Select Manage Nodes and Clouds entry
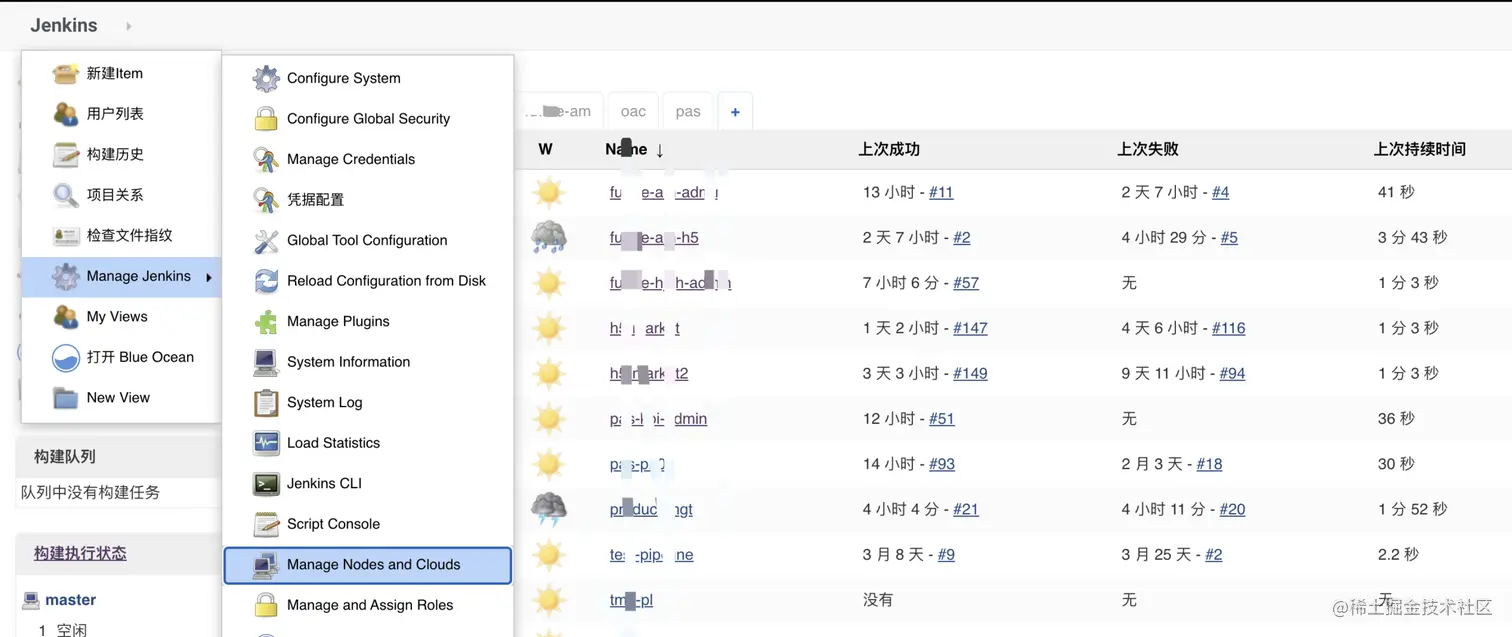 click(x=367, y=565)
